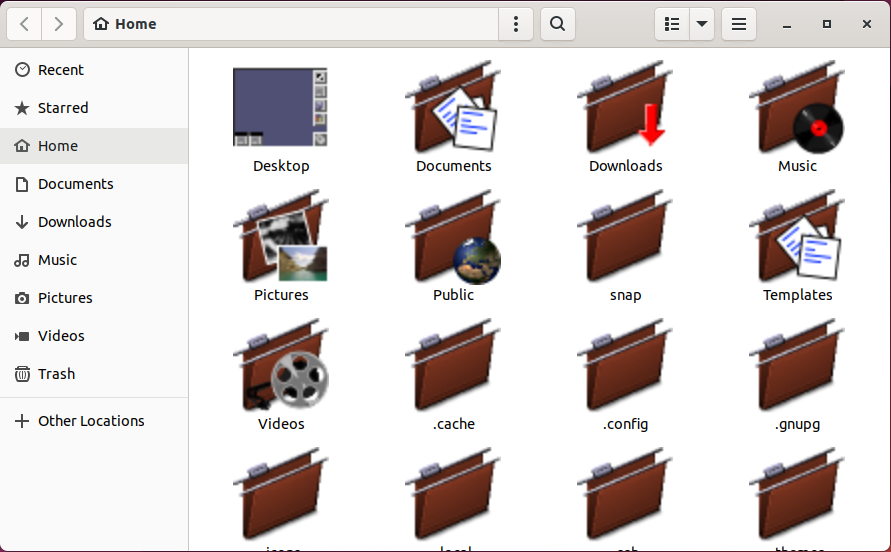The width and height of the screenshot is (891, 552).
Task: Select Home in the sidebar
Action: pos(94,146)
